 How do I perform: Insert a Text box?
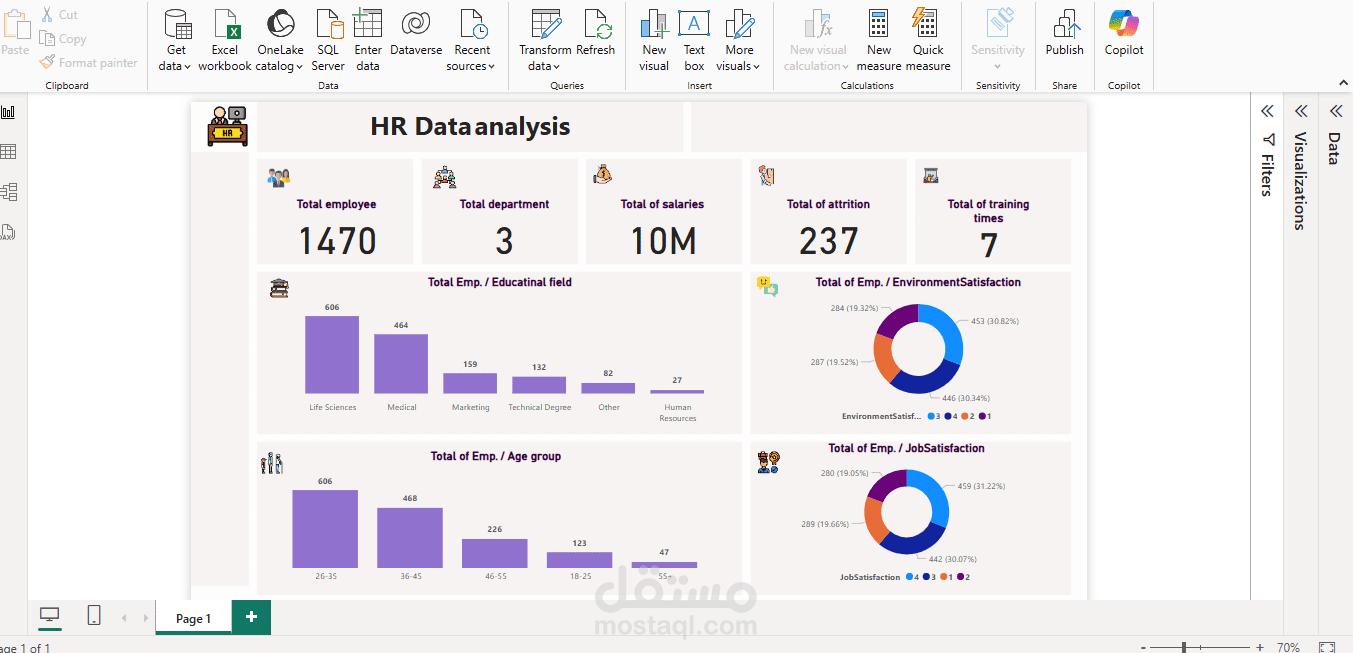click(x=694, y=40)
